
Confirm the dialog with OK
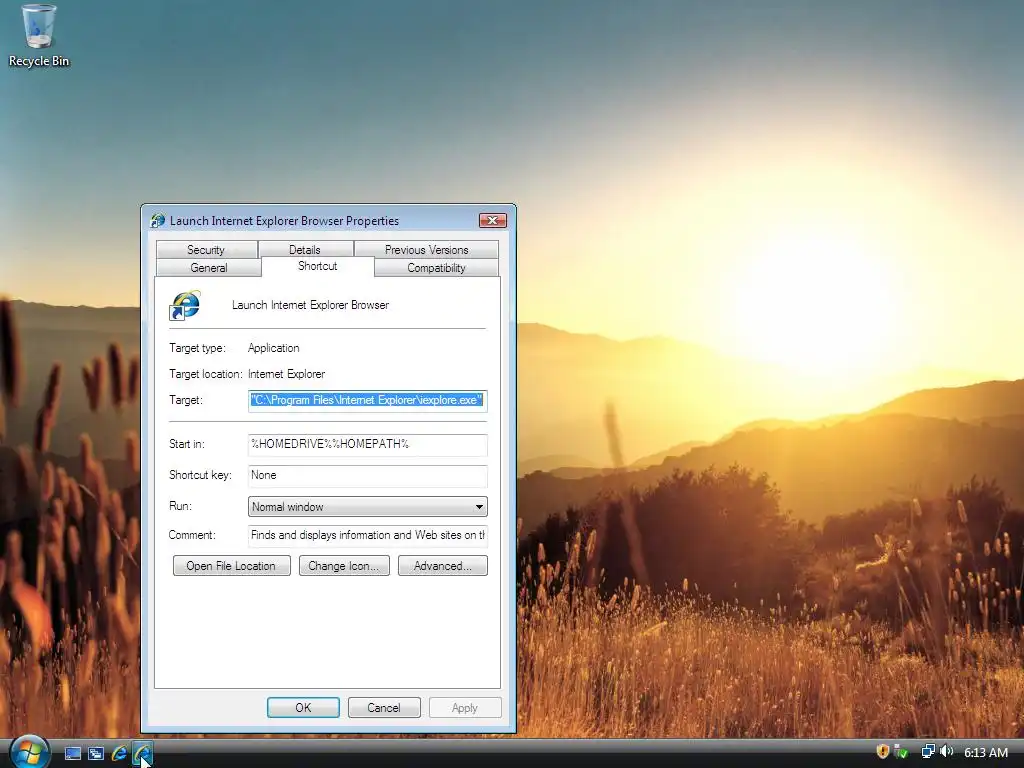303,708
